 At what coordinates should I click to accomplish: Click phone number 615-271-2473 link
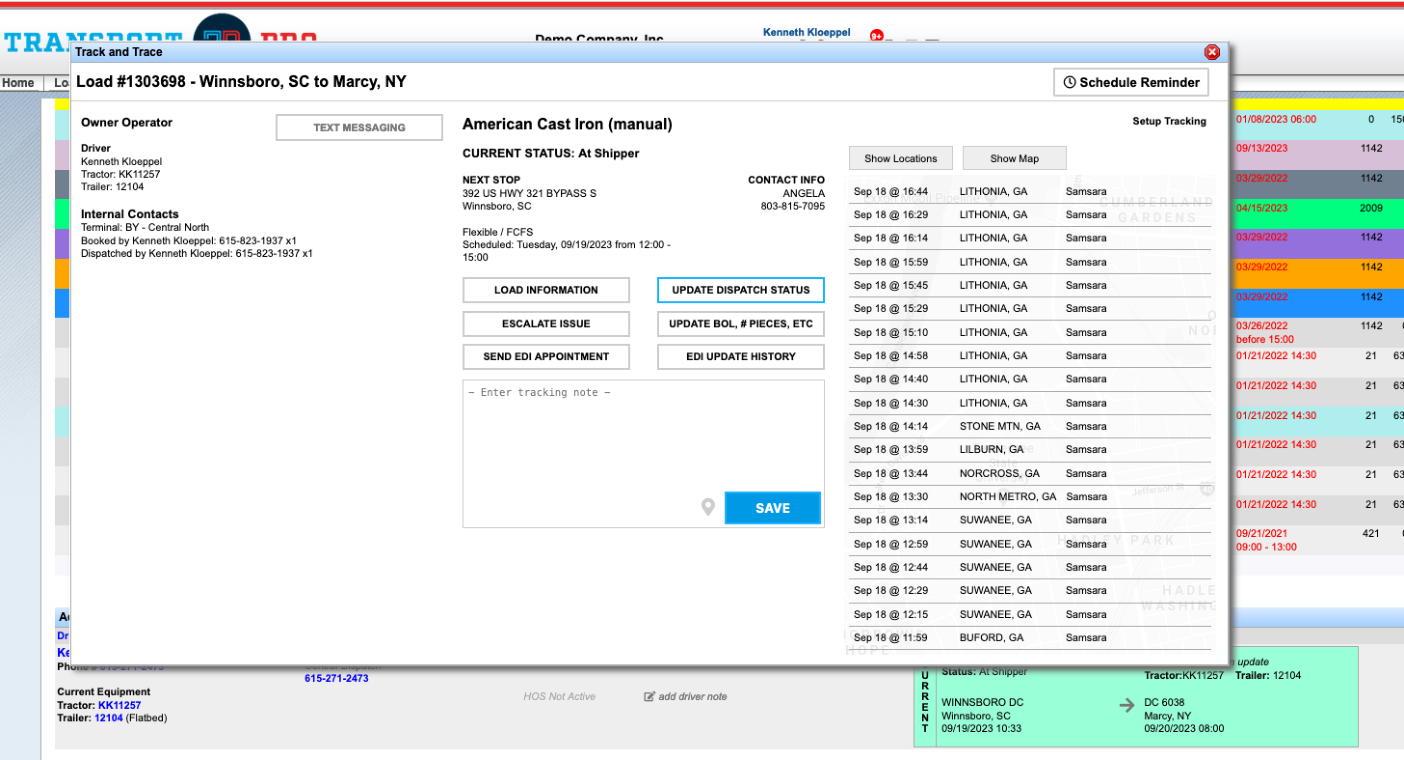click(336, 678)
